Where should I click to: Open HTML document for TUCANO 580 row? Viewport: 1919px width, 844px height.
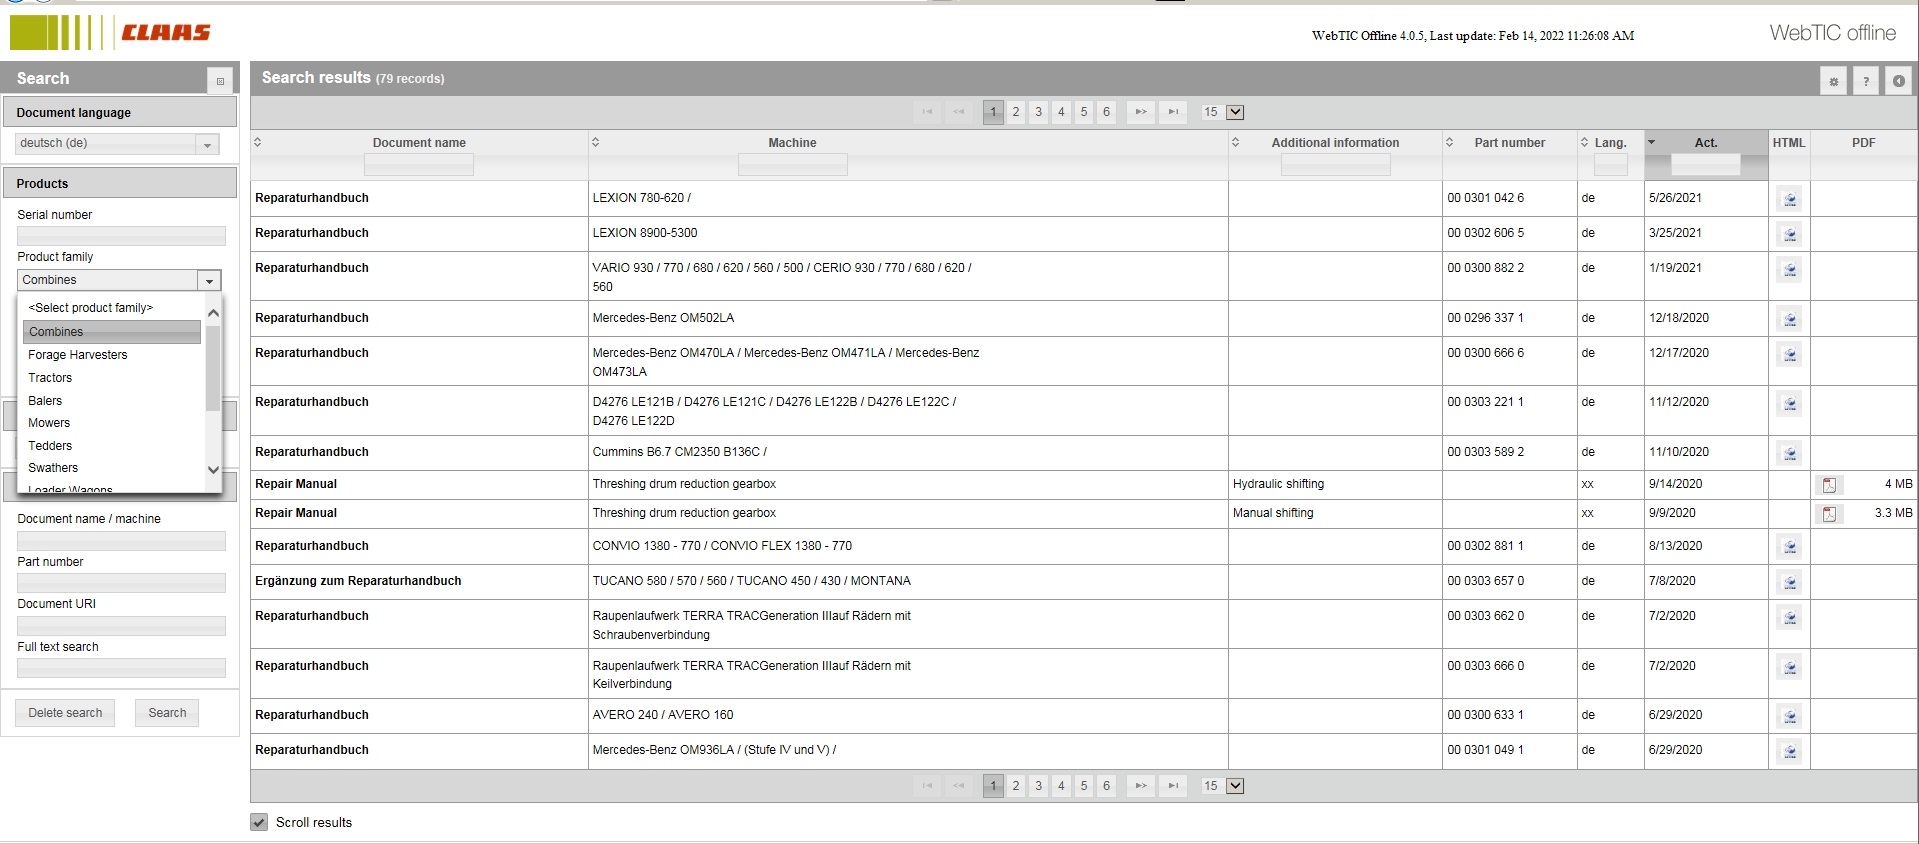pos(1790,582)
